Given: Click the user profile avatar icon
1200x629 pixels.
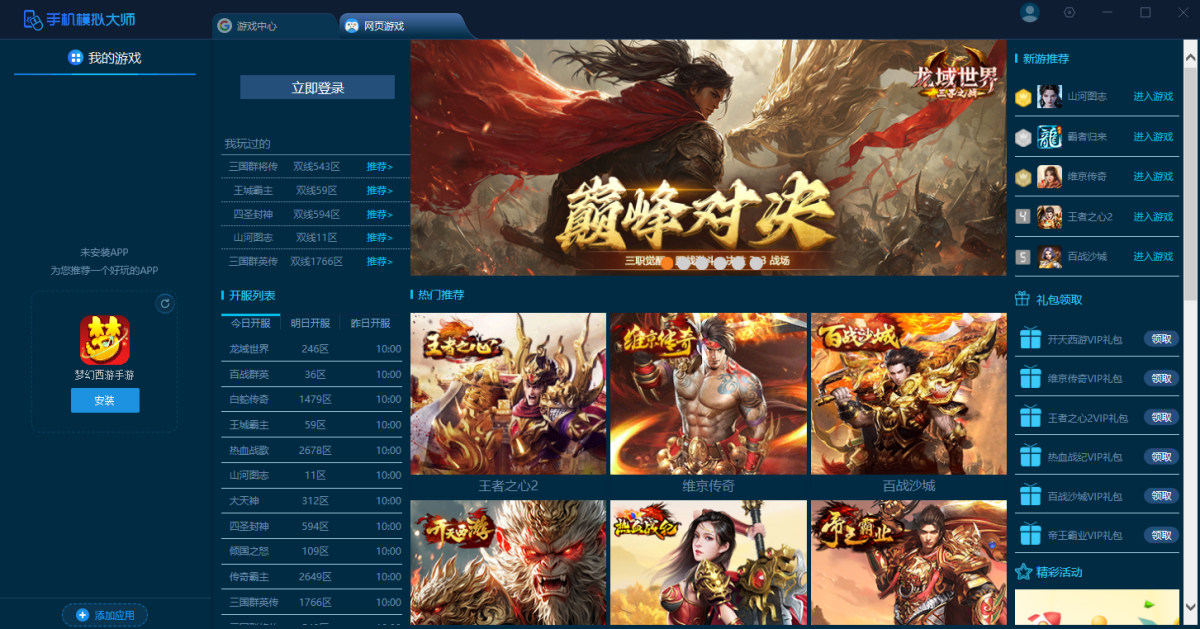Looking at the screenshot, I should (1029, 13).
